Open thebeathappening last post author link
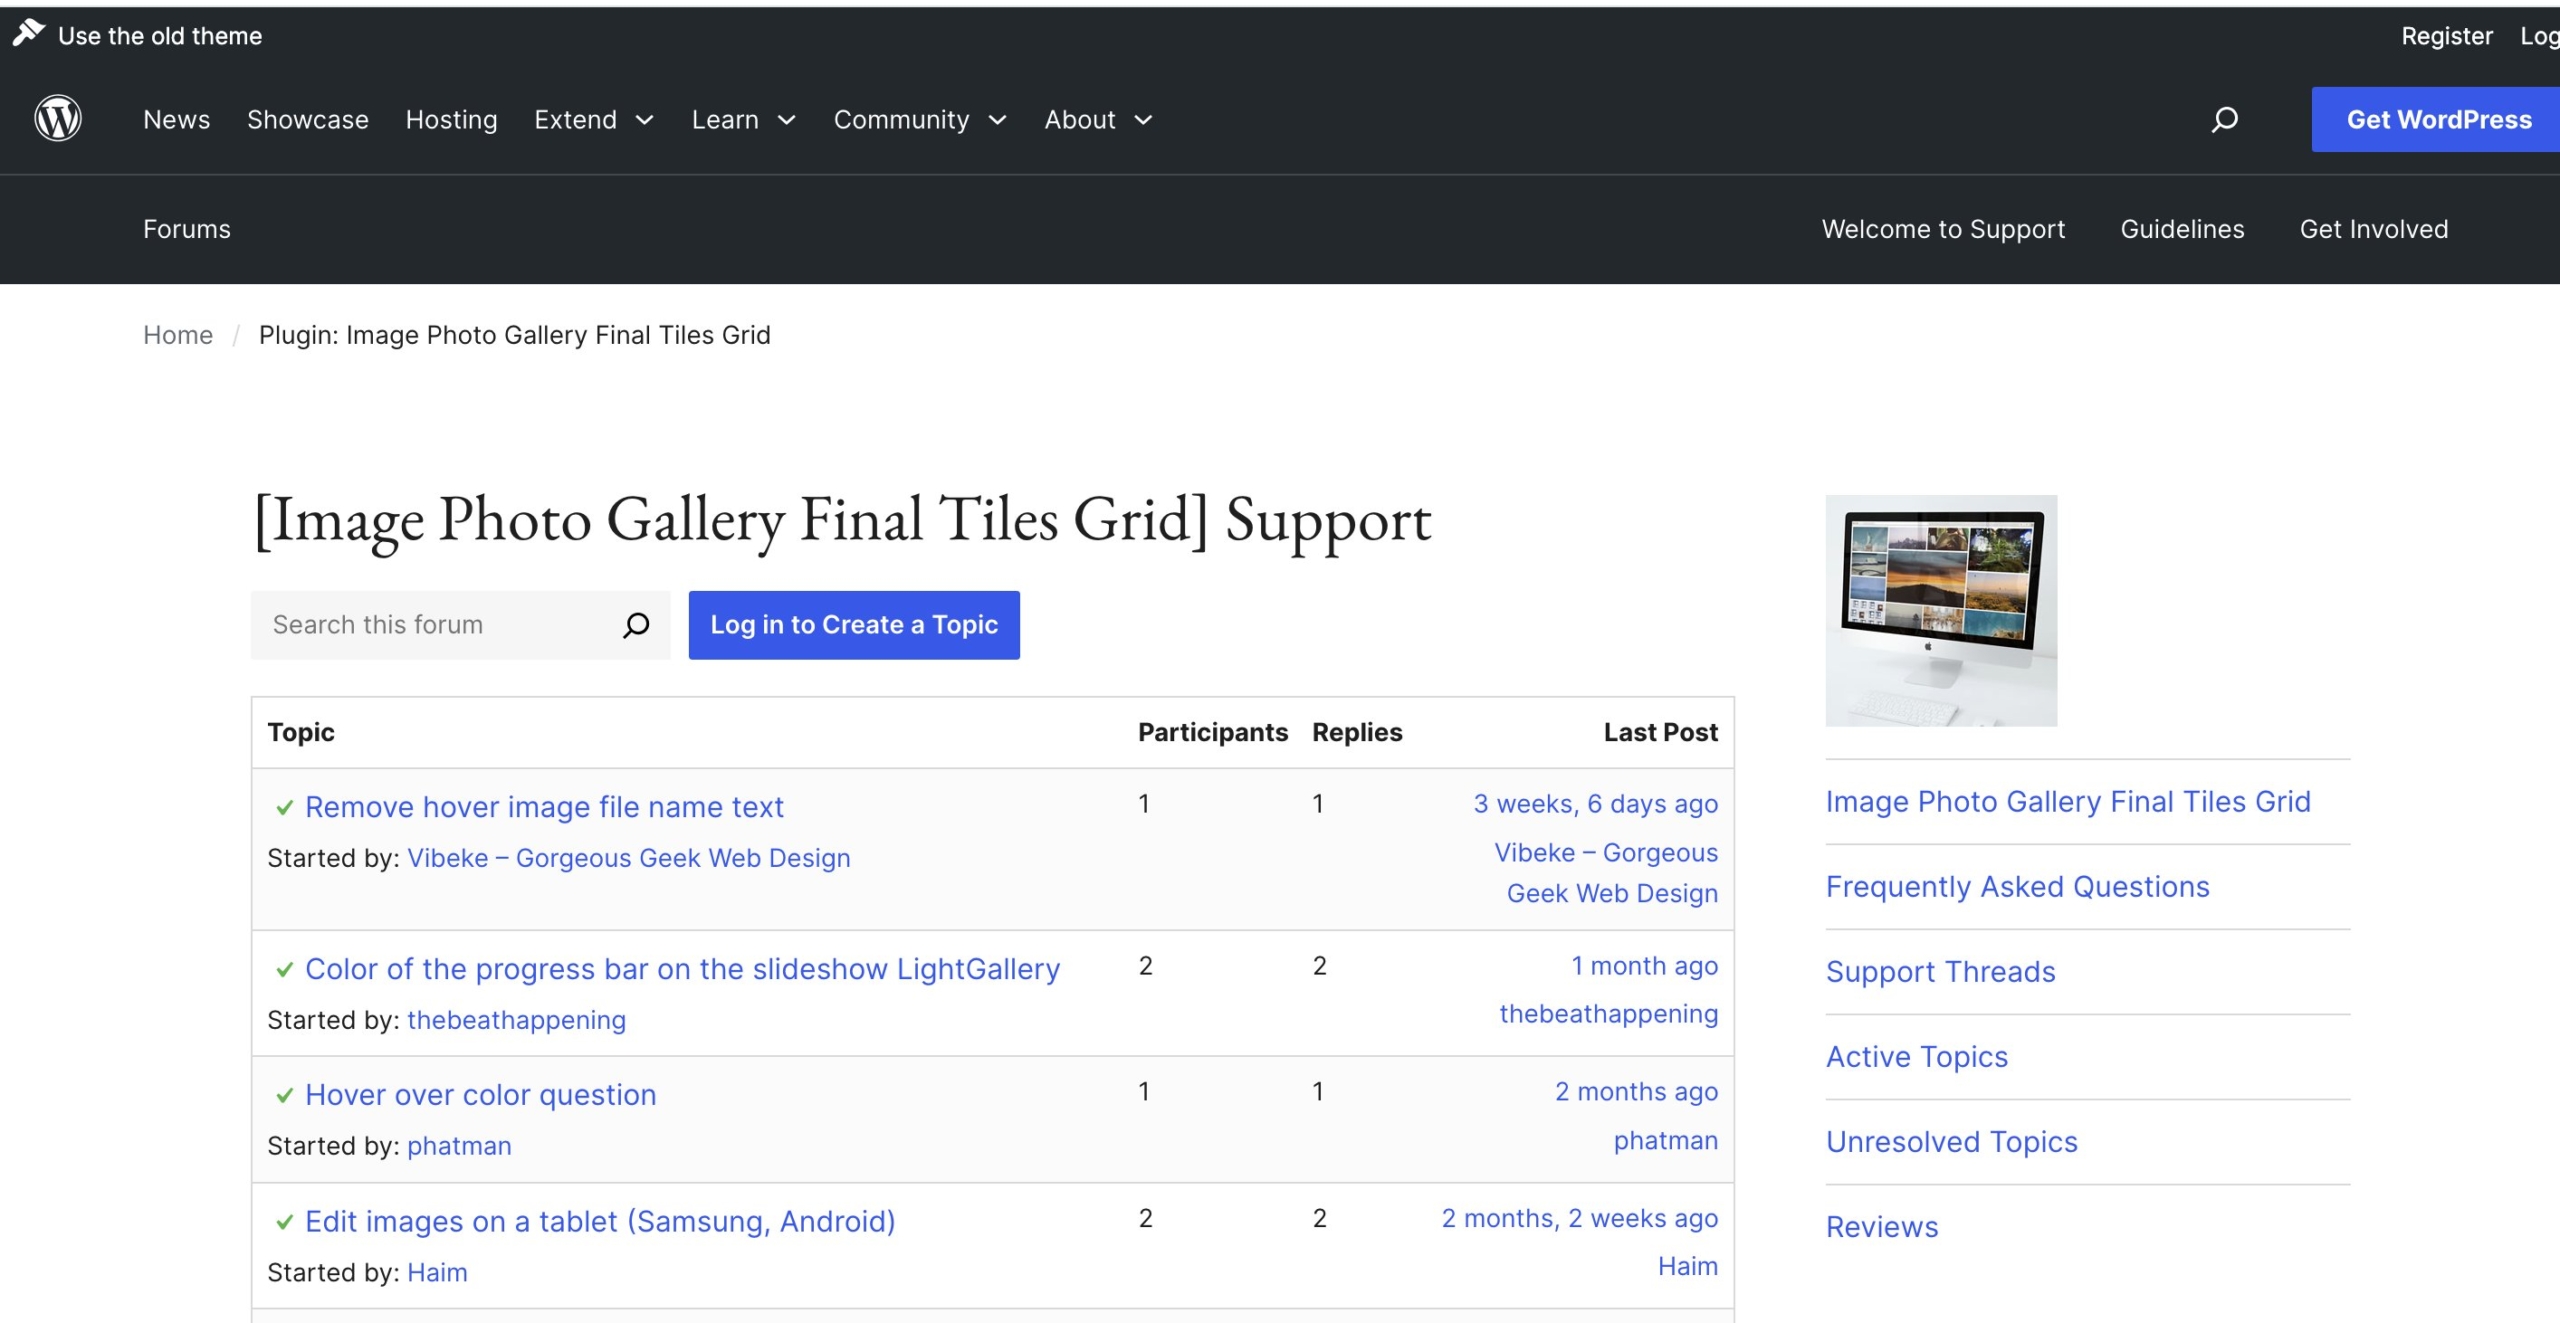This screenshot has width=2560, height=1323. pos(1608,1014)
